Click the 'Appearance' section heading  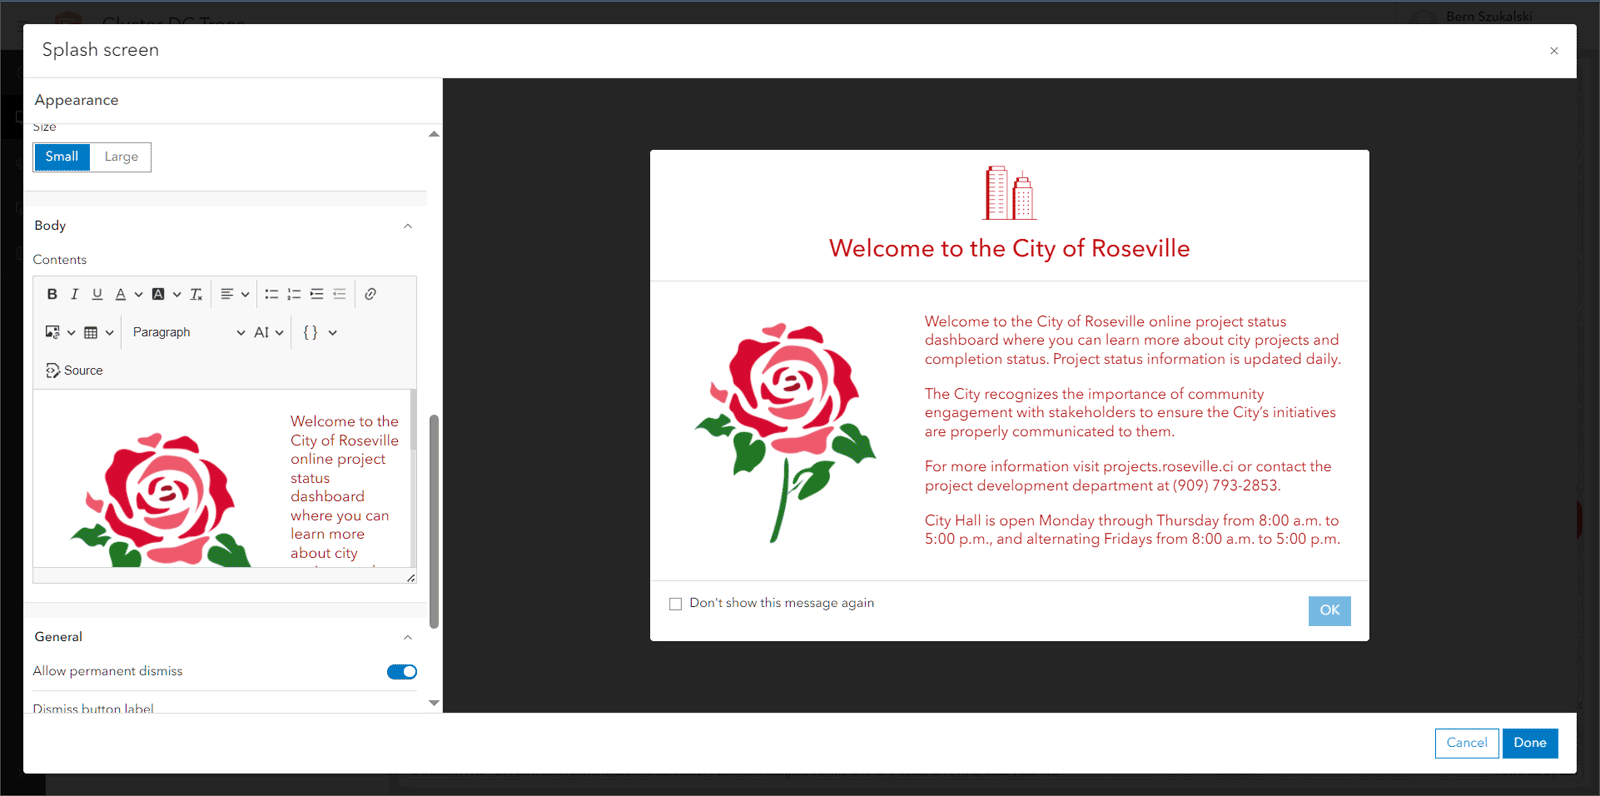tap(76, 100)
